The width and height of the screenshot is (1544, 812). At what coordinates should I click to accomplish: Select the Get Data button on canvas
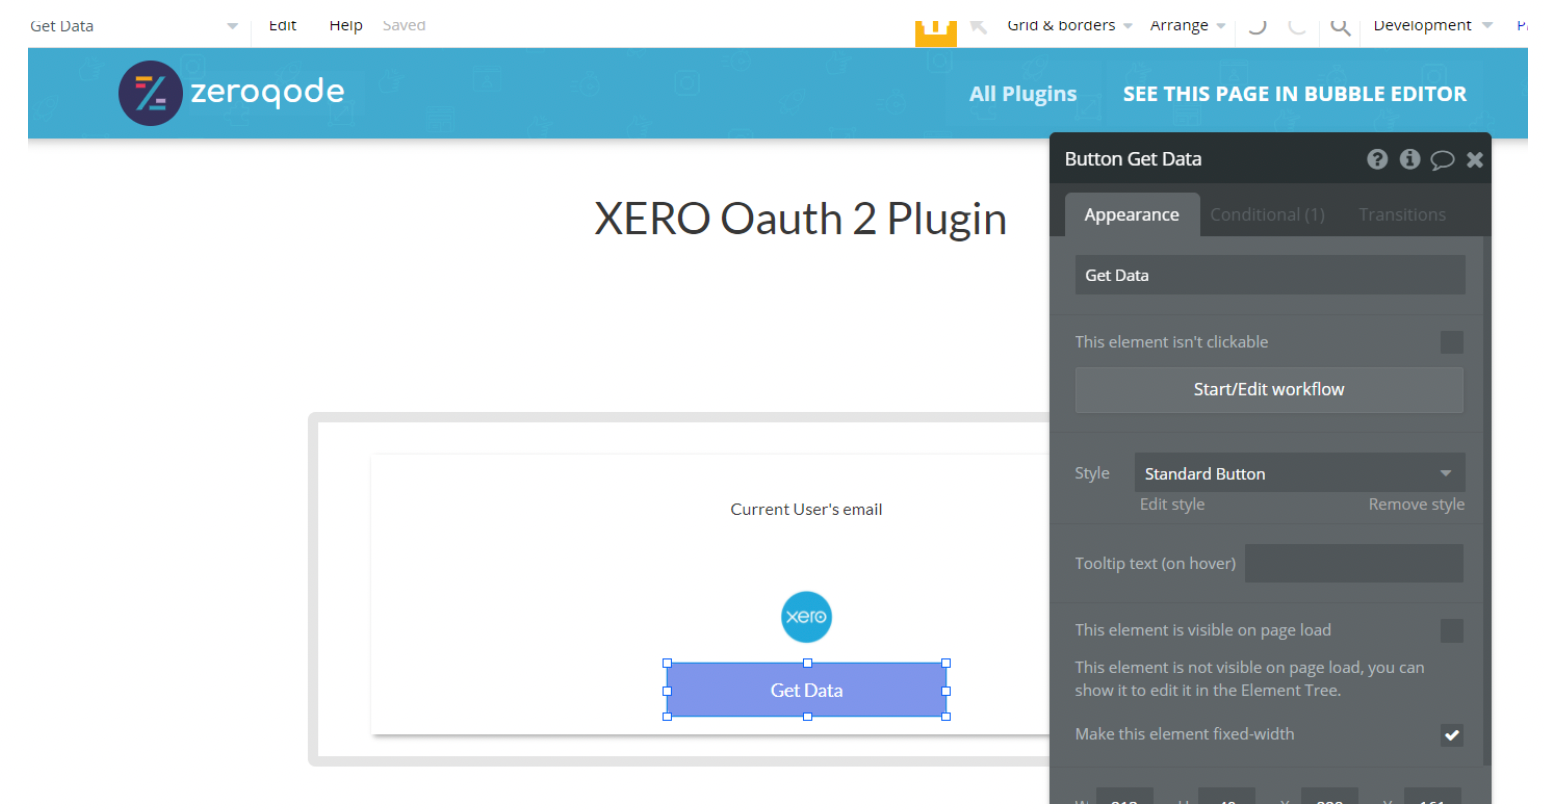(x=806, y=690)
